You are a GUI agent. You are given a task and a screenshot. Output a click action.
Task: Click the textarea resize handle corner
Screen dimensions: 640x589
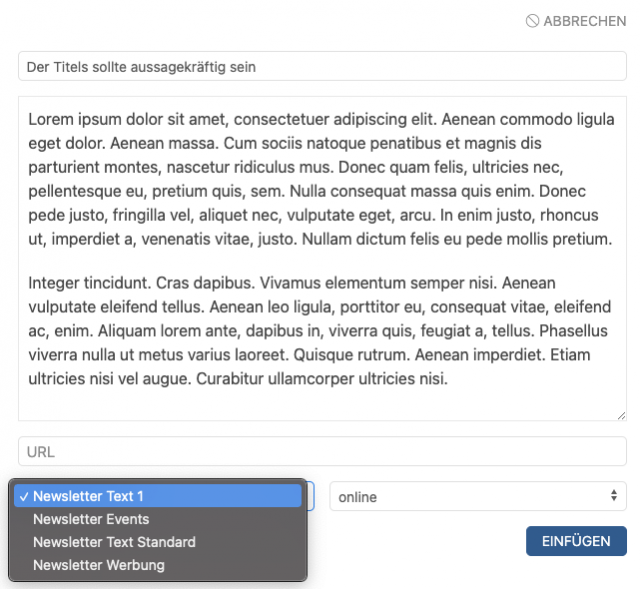[620, 414]
